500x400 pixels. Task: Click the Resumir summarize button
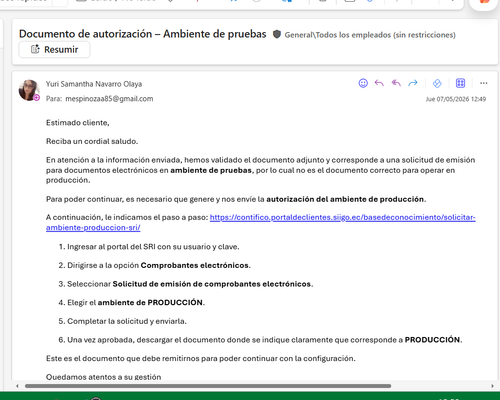pyautogui.click(x=54, y=50)
